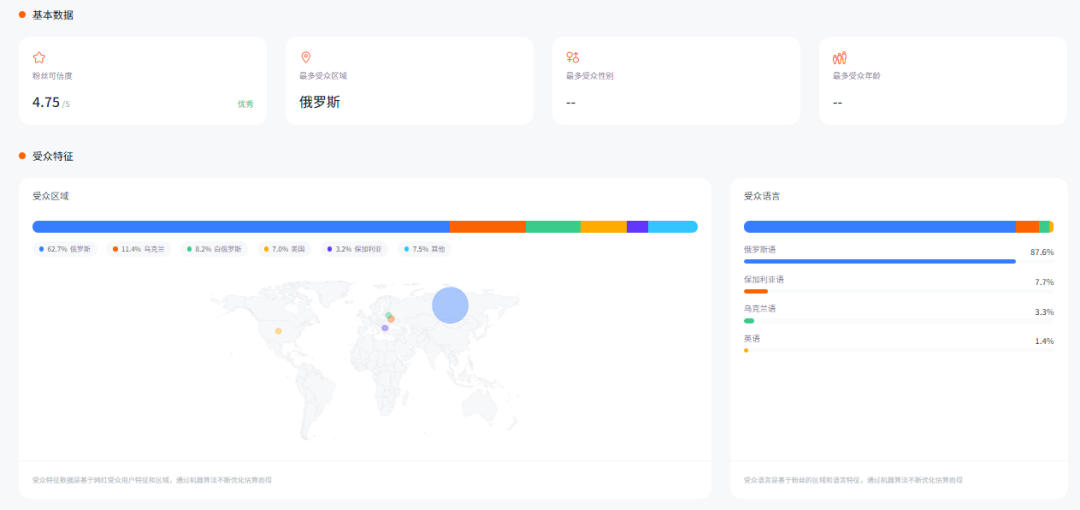Click the 4.75 credibility score
This screenshot has height=510, width=1080.
(x=46, y=103)
